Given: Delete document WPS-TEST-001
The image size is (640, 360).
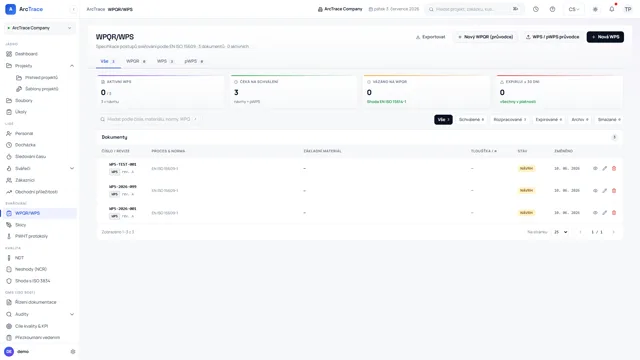Looking at the screenshot, I should (614, 168).
